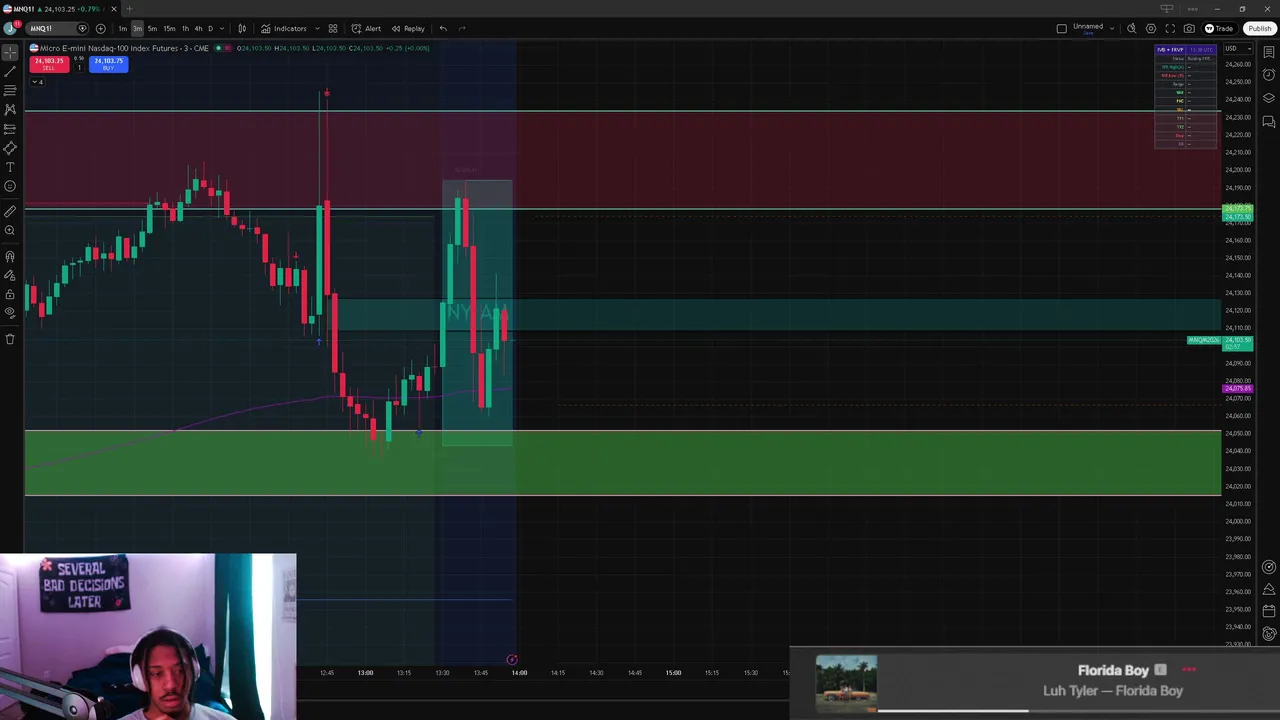Image resolution: width=1280 pixels, height=720 pixels.
Task: Expand the timeframe interval dropdown
Action: (x=221, y=28)
